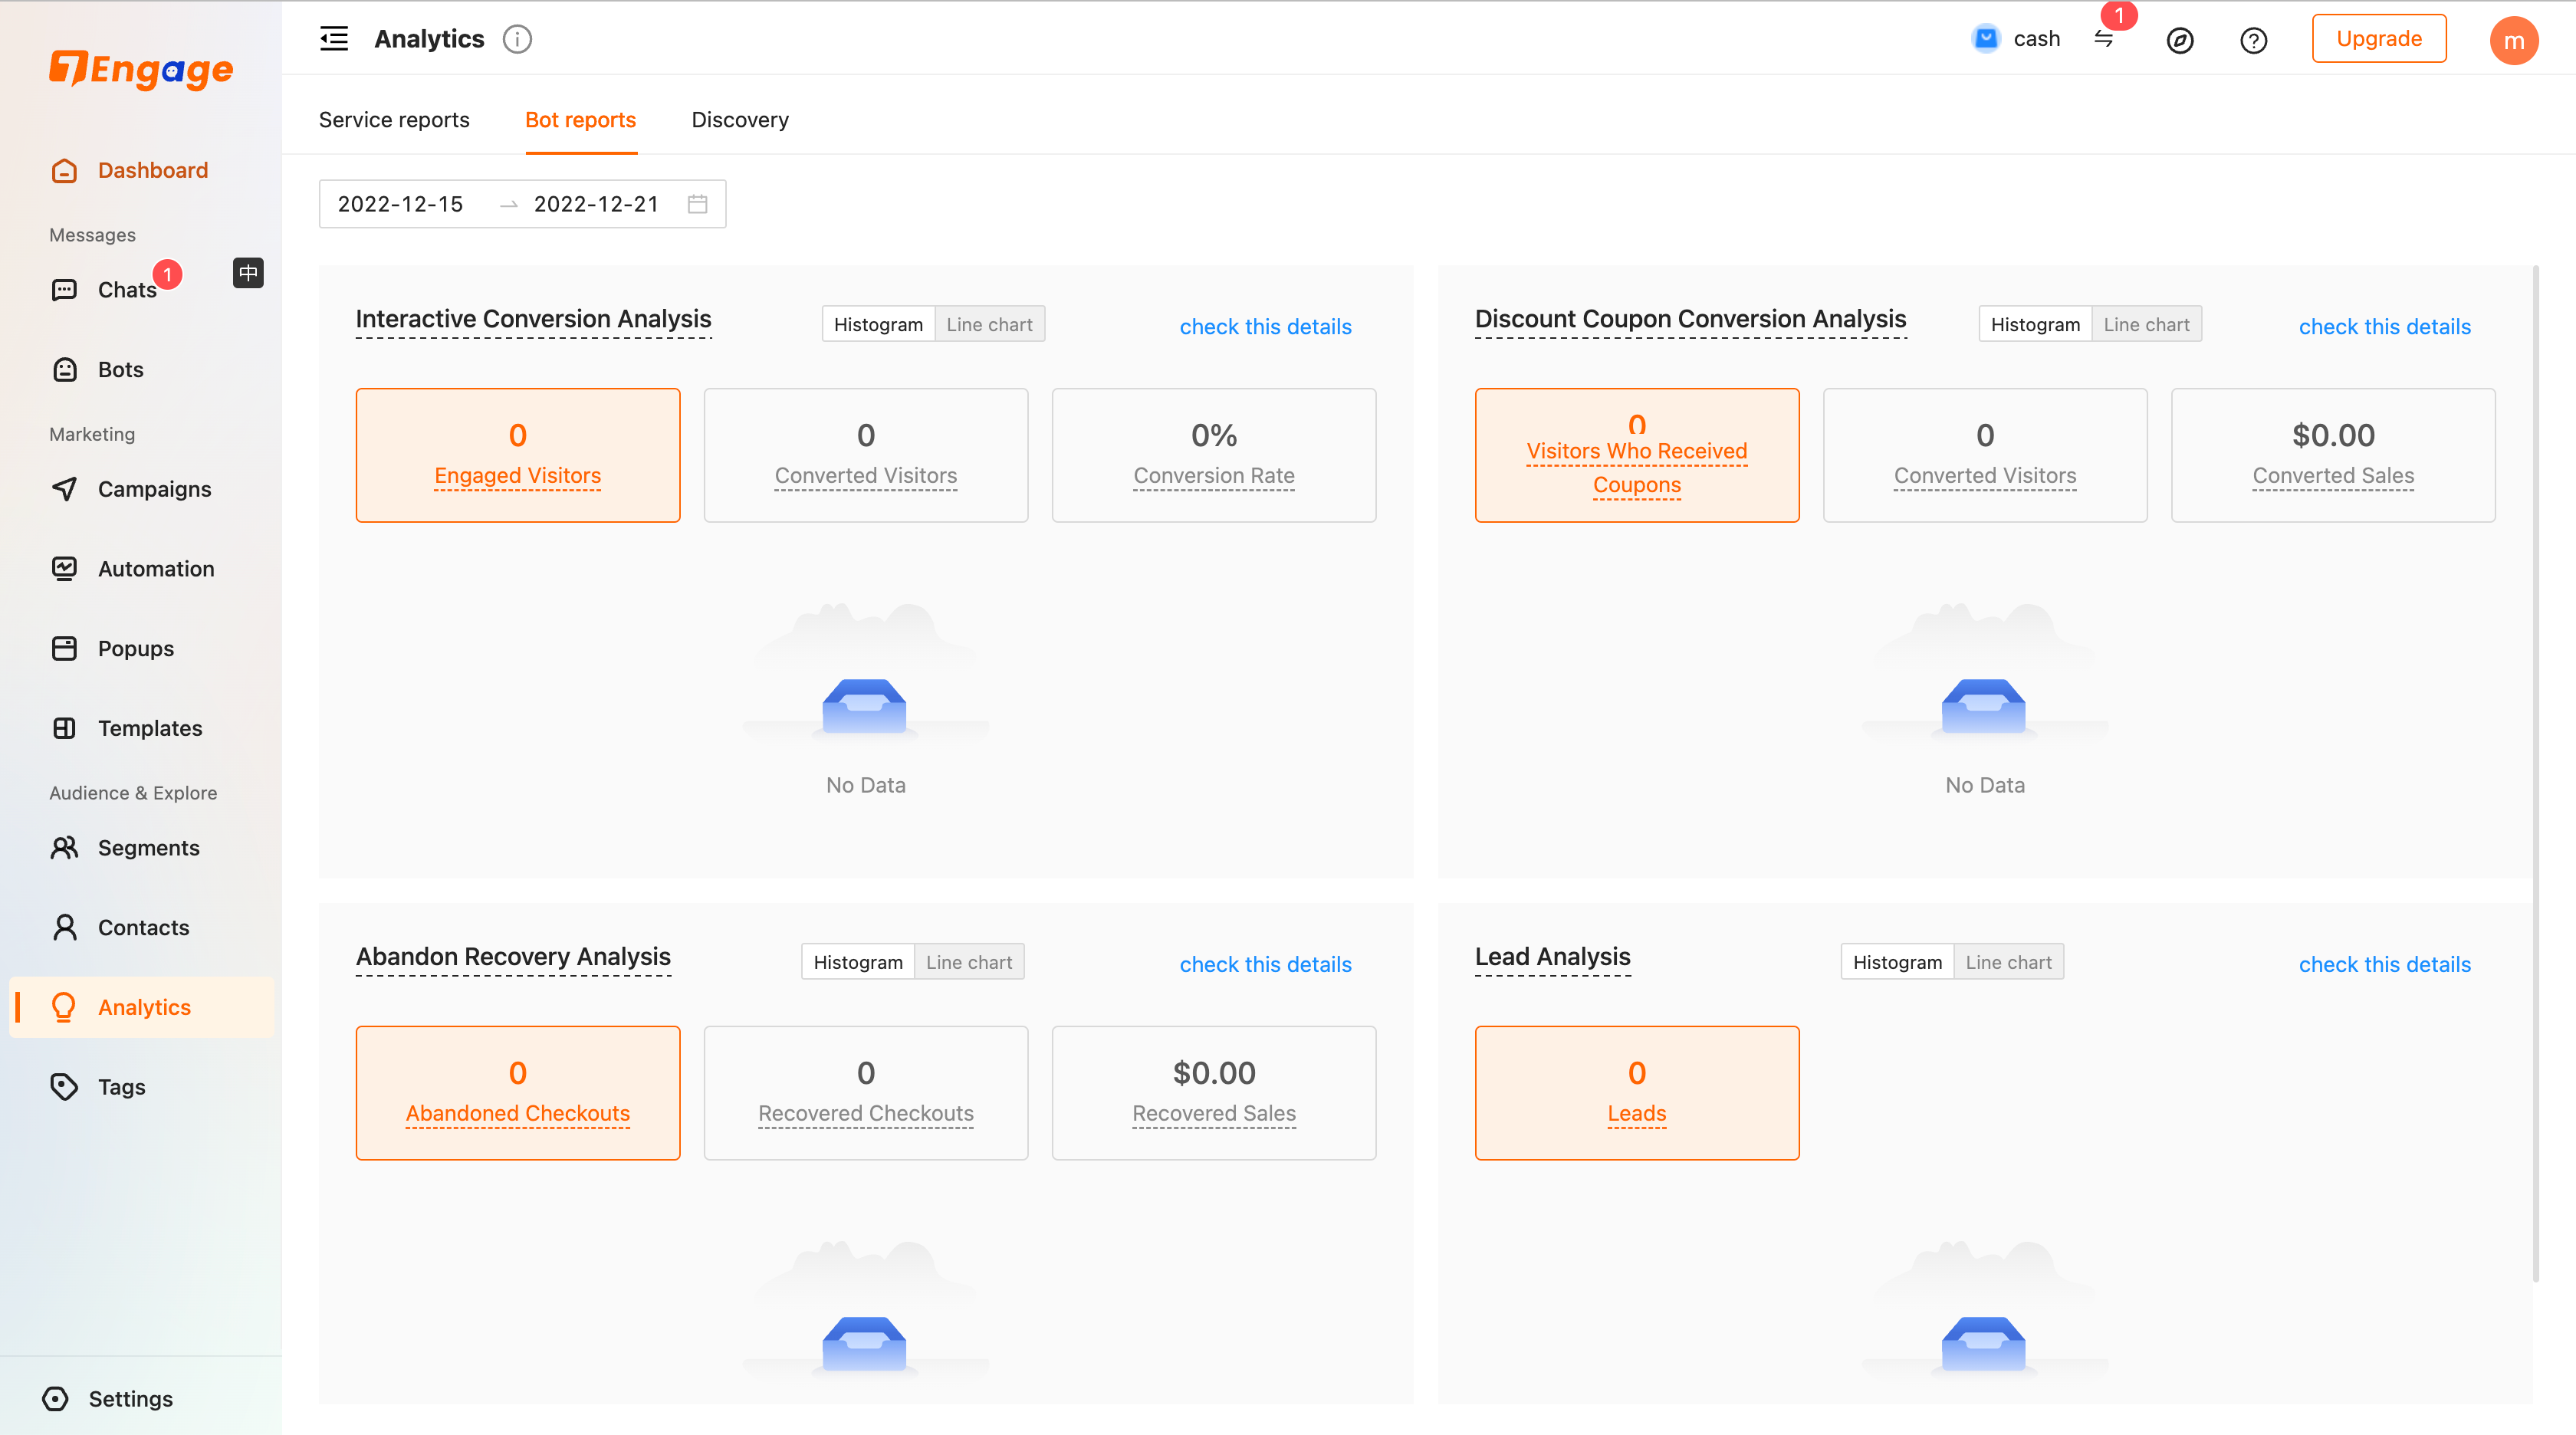Open details for Lead Analysis

click(2384, 964)
